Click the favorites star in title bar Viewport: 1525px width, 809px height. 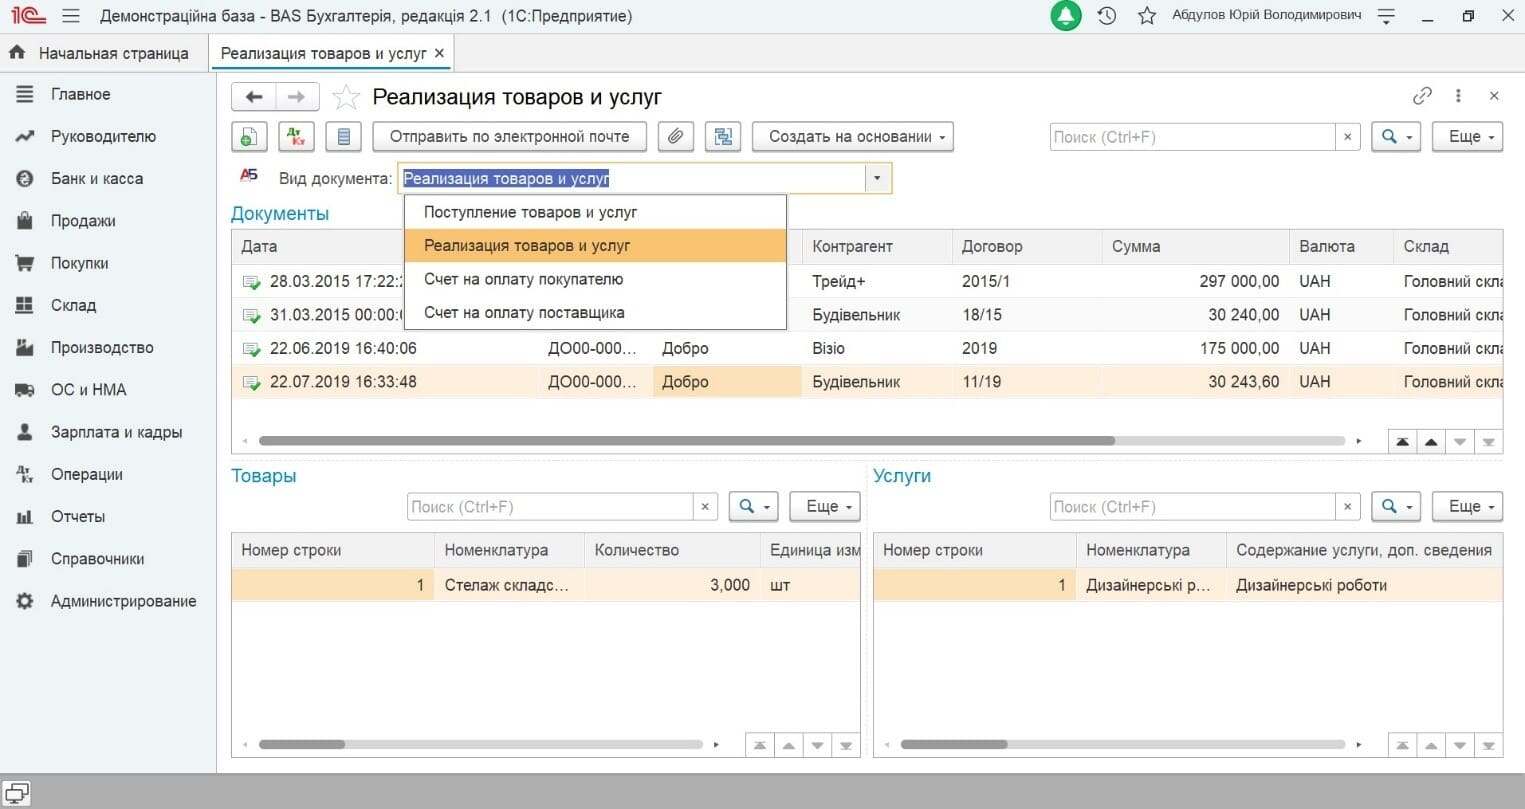point(1147,16)
